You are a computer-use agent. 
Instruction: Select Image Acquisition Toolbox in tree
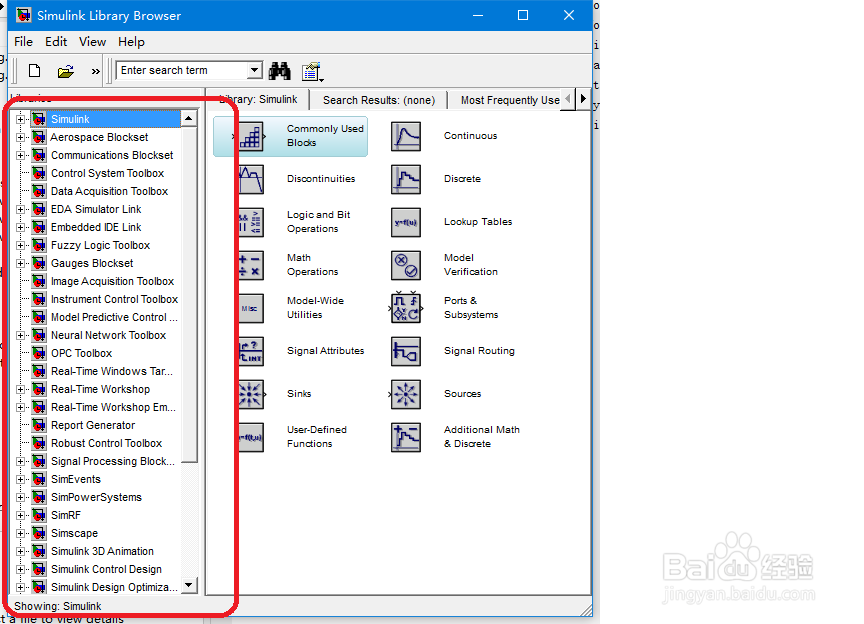click(112, 281)
